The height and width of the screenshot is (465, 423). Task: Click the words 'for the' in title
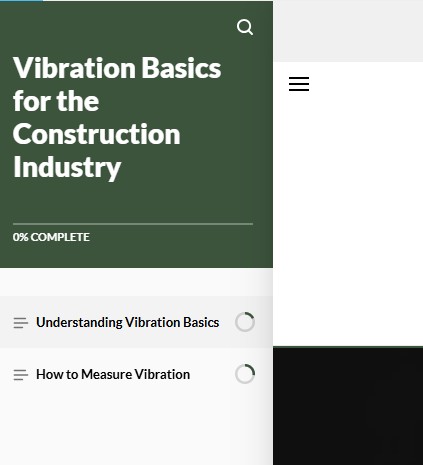click(56, 101)
